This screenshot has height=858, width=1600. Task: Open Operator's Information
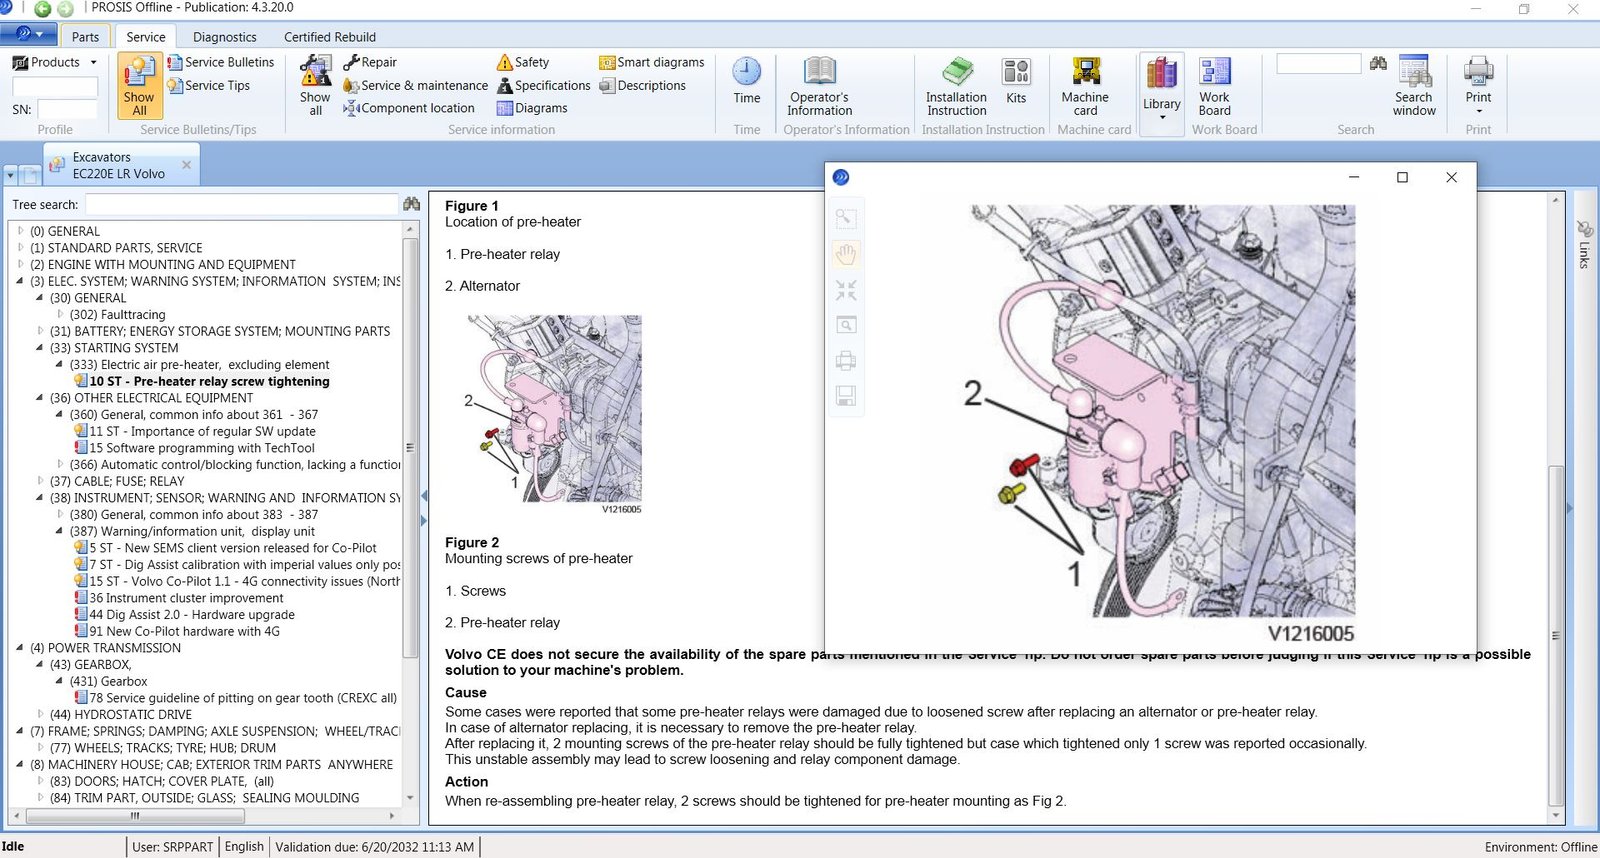pyautogui.click(x=819, y=86)
